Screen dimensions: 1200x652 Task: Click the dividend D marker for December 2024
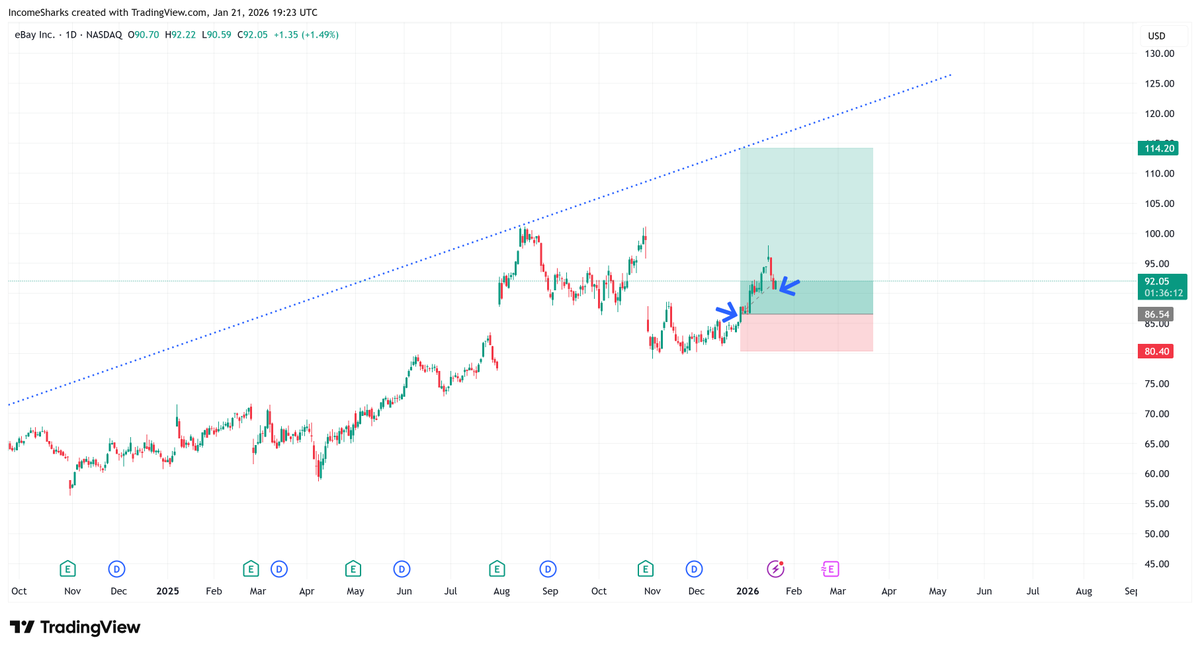click(117, 569)
